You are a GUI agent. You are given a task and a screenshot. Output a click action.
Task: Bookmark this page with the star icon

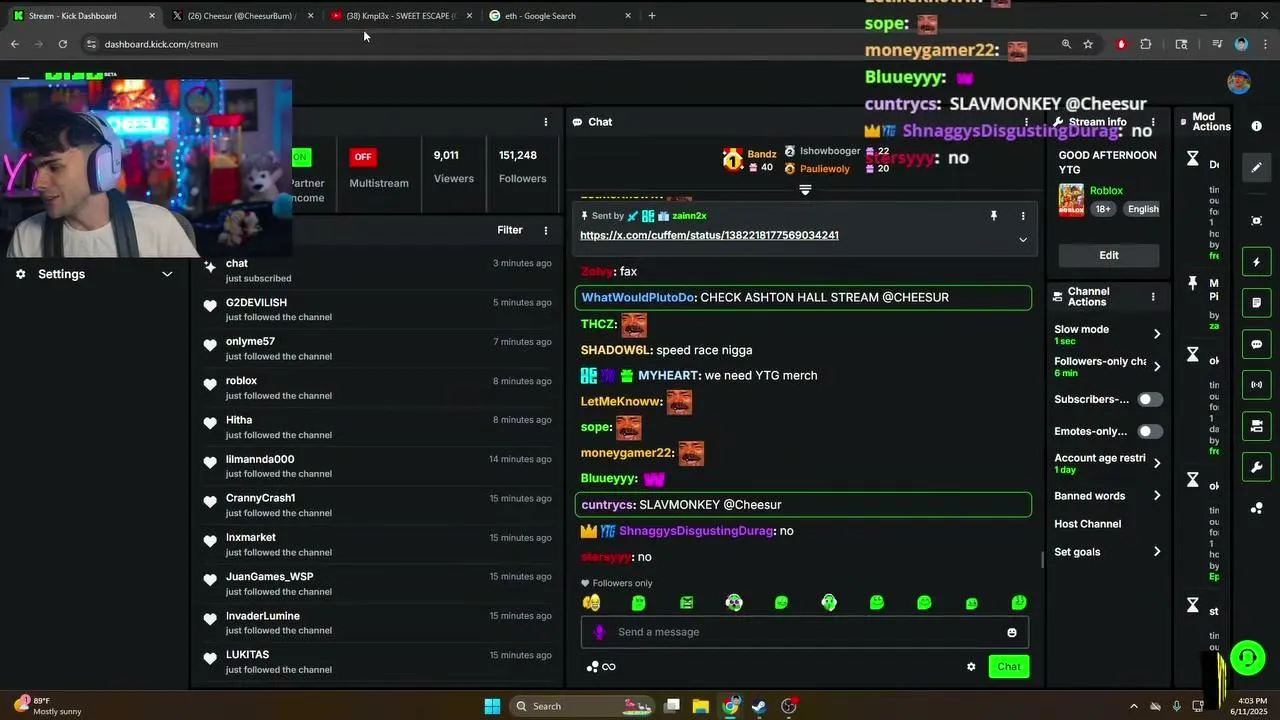[x=1088, y=44]
